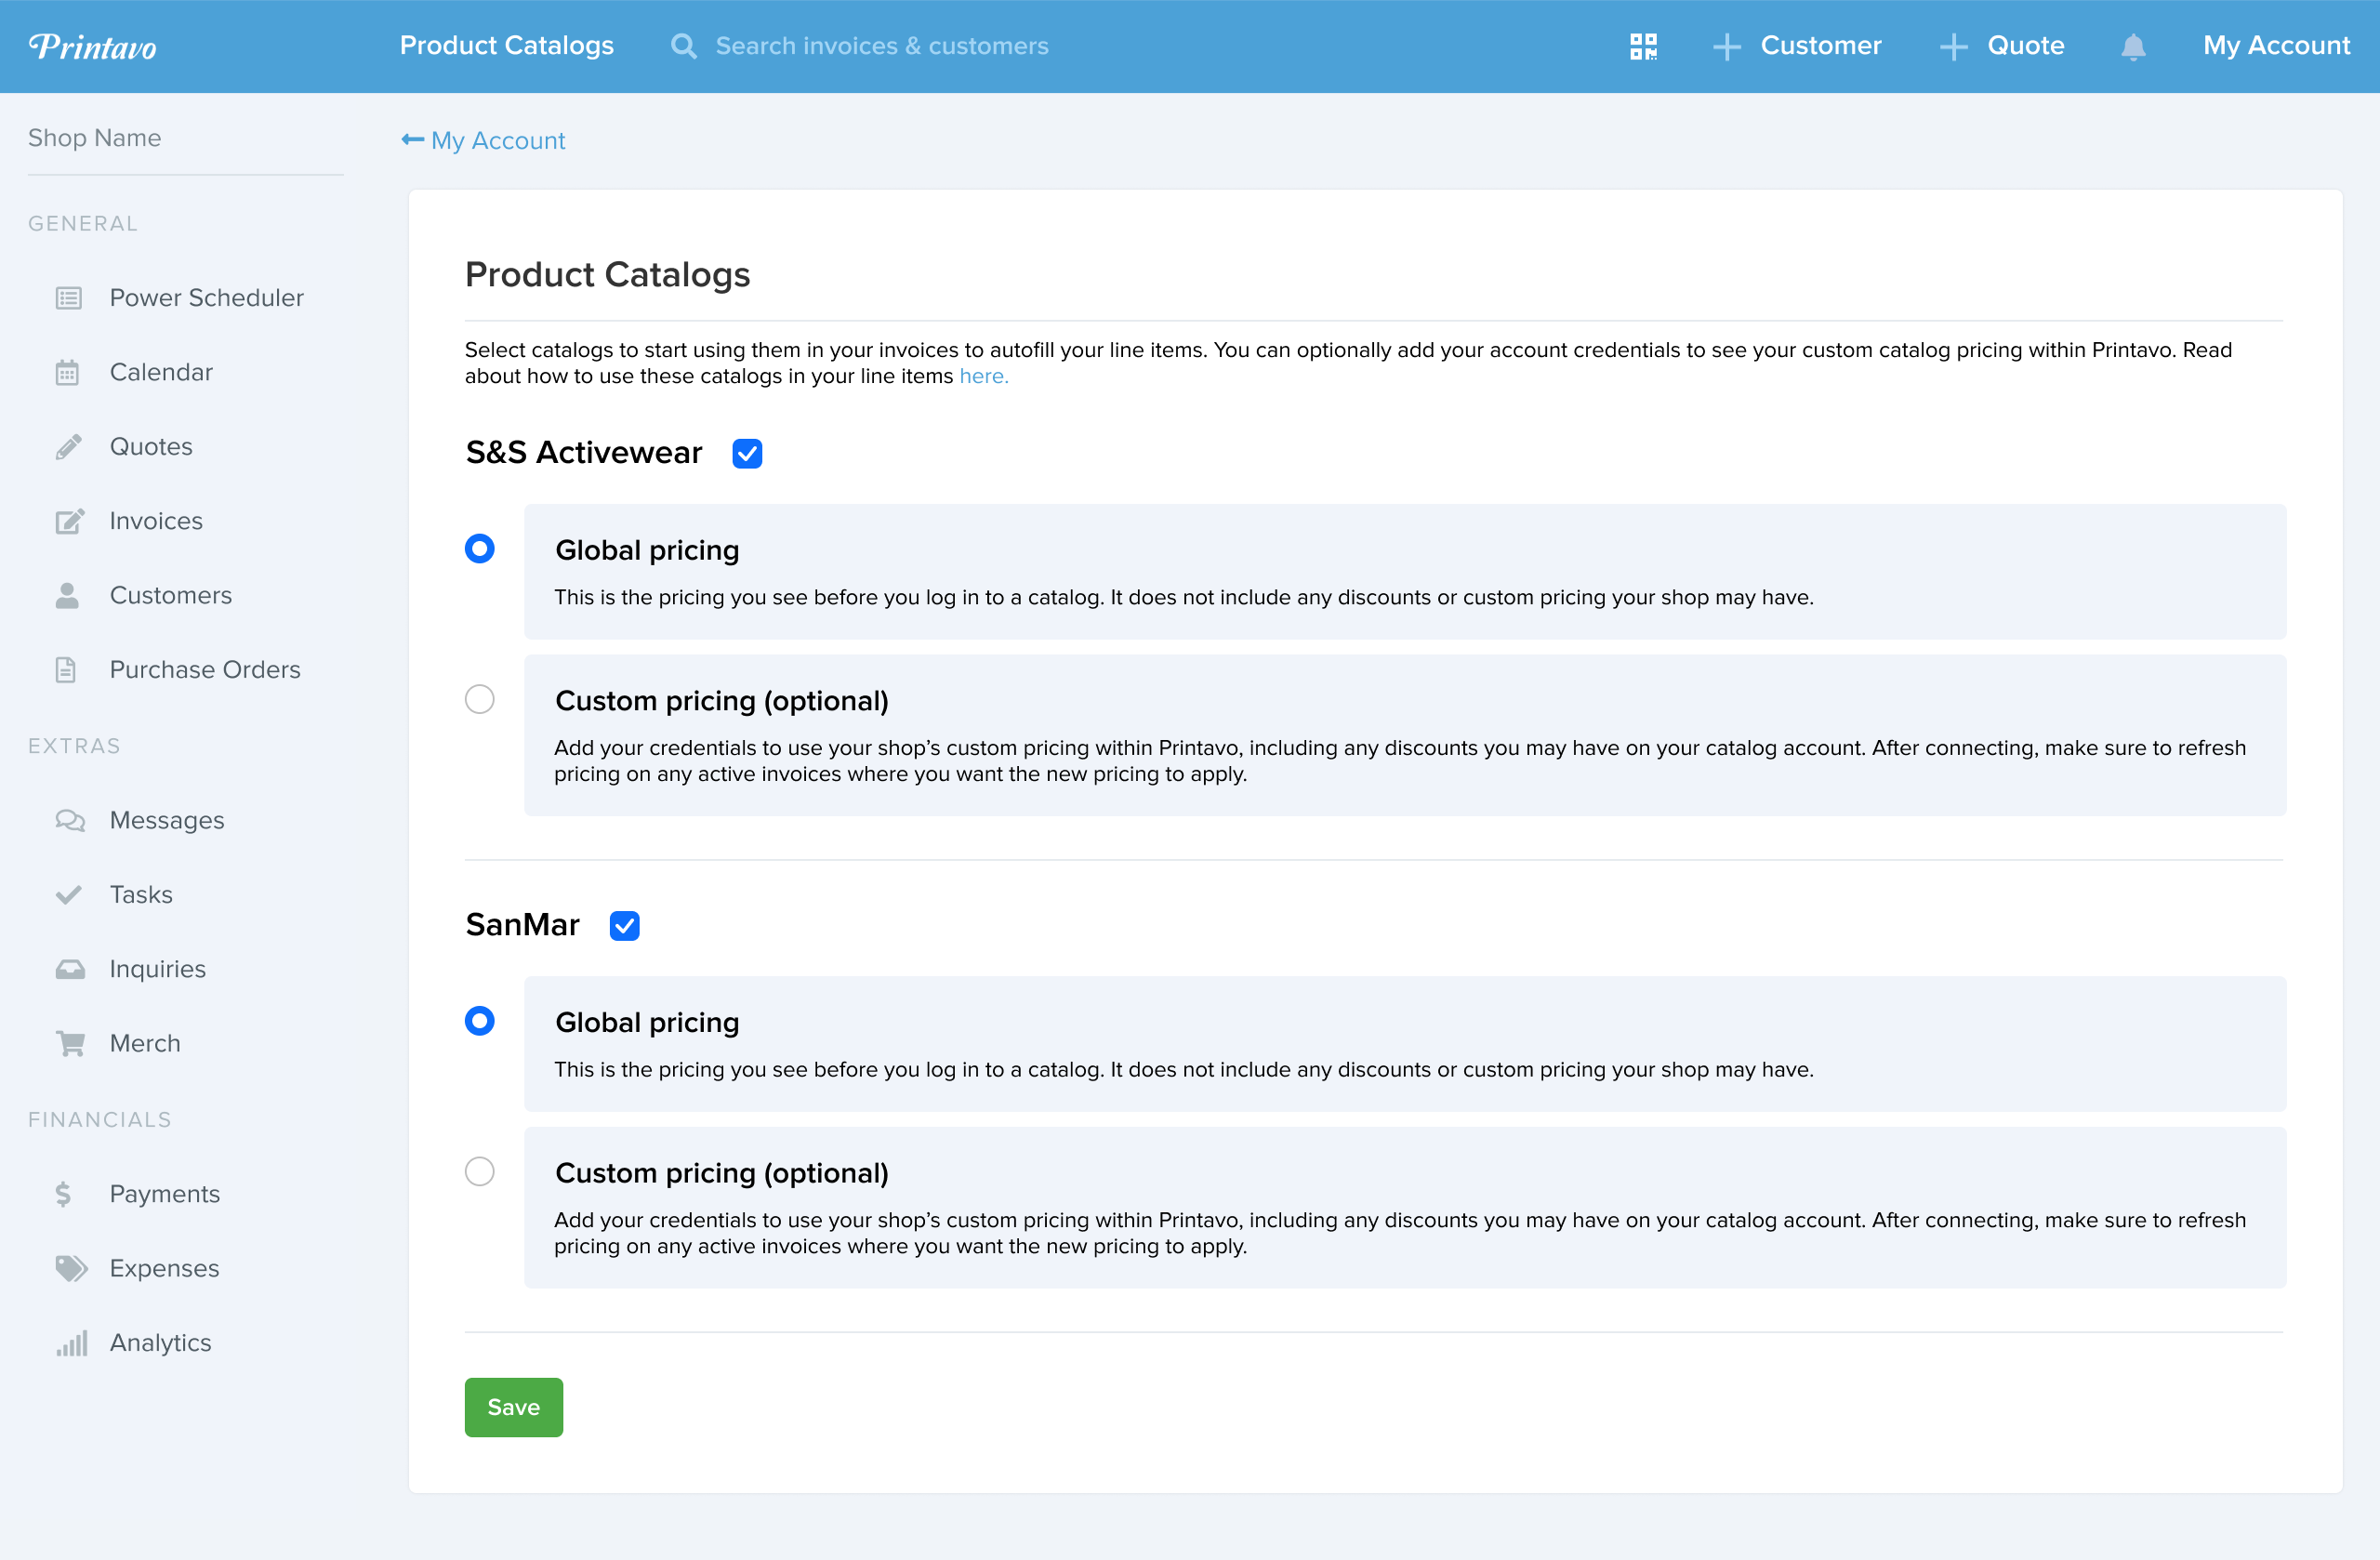Open the notifications bell
The image size is (2380, 1560).
point(2133,46)
